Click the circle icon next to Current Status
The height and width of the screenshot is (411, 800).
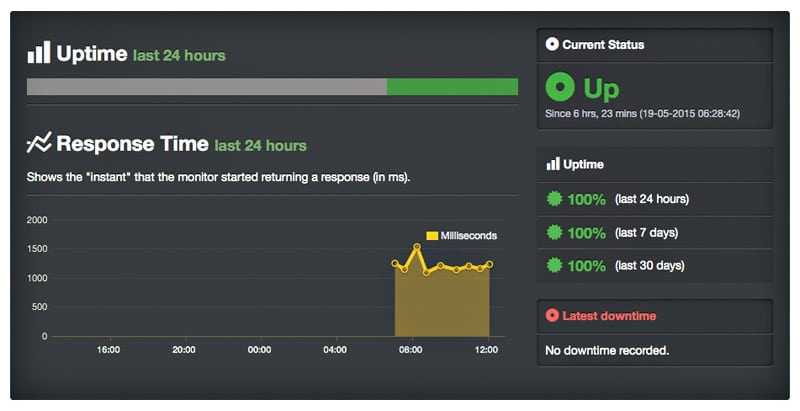point(552,44)
